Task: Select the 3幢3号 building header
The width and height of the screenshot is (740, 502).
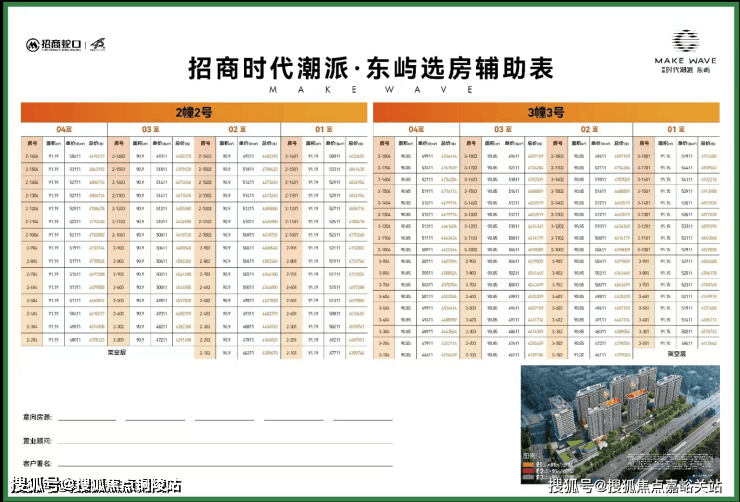Action: click(546, 112)
